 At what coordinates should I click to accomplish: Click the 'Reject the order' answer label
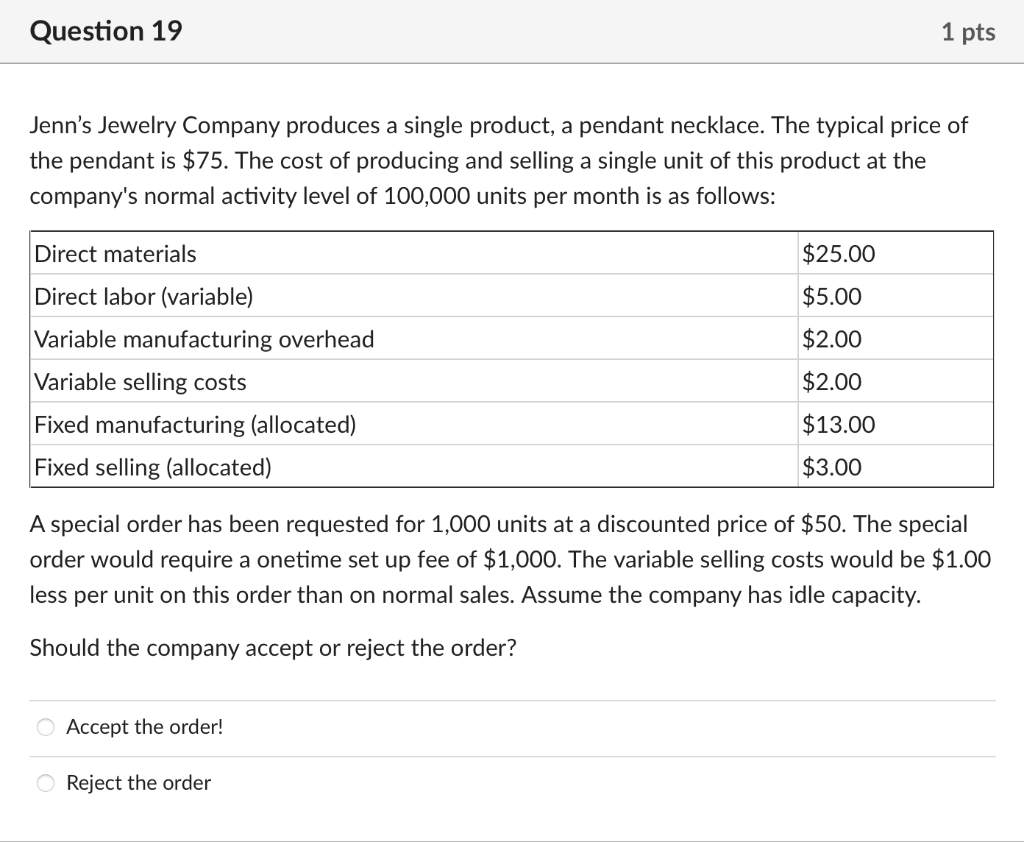click(138, 783)
